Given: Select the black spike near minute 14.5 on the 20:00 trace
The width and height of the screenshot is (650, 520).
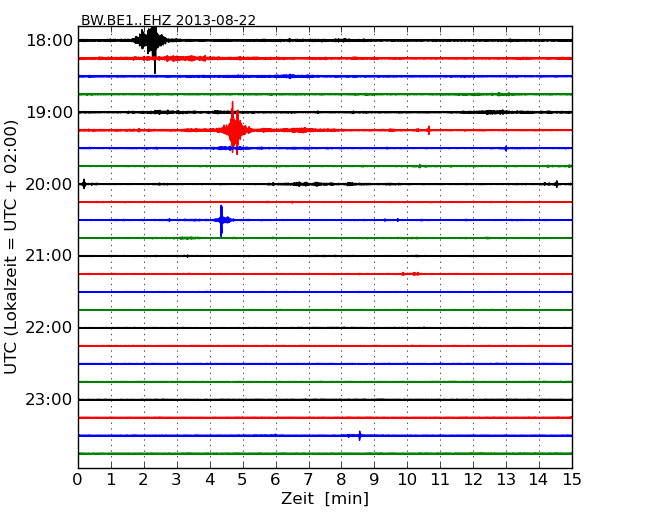Looking at the screenshot, I should (x=556, y=184).
